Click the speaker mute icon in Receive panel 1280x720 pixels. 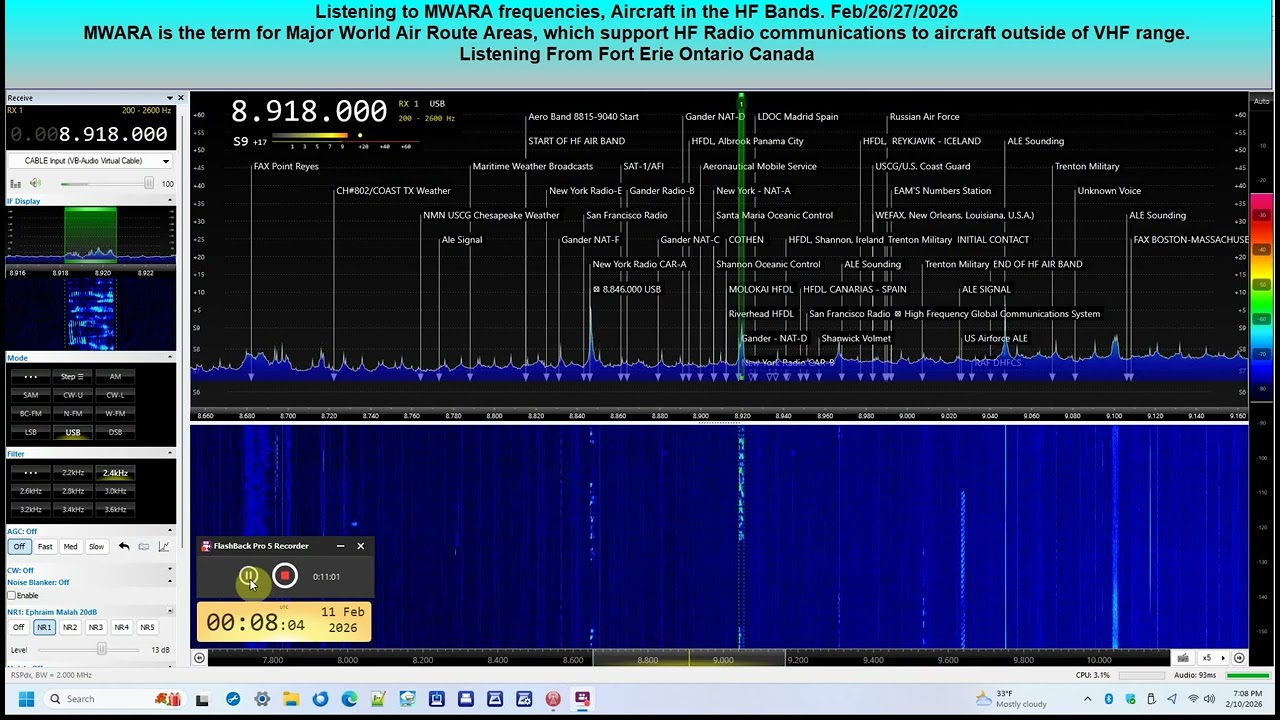pos(35,183)
